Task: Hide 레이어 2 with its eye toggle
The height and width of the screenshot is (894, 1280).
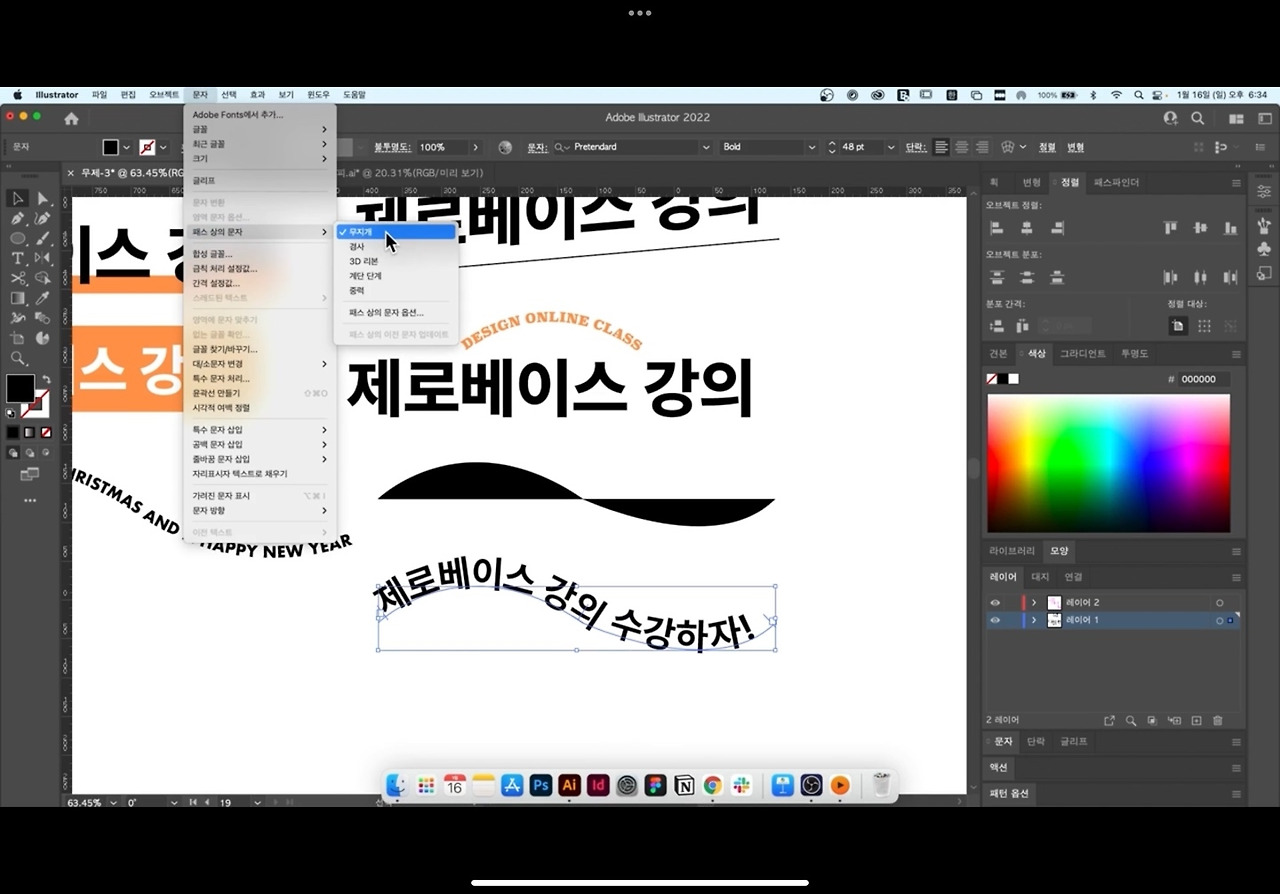Action: coord(994,602)
